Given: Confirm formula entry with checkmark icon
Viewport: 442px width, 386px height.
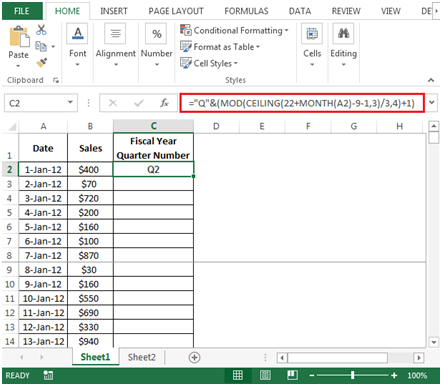Looking at the screenshot, I should [138, 103].
